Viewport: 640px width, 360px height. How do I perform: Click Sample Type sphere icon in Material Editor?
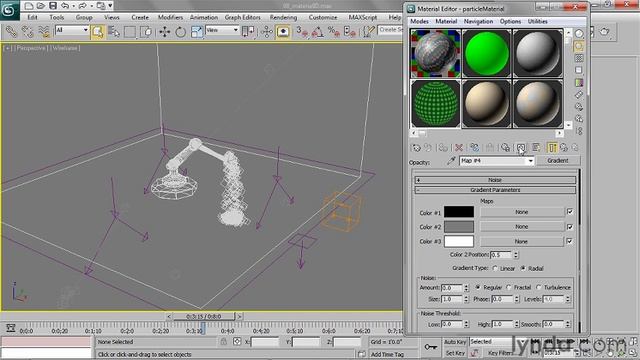(x=579, y=34)
